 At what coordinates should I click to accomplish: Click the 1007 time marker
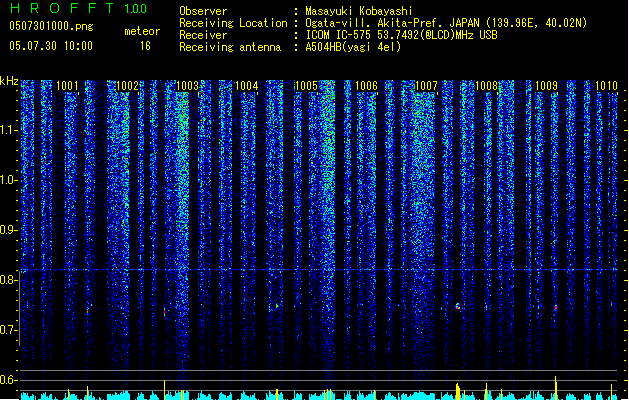click(426, 86)
